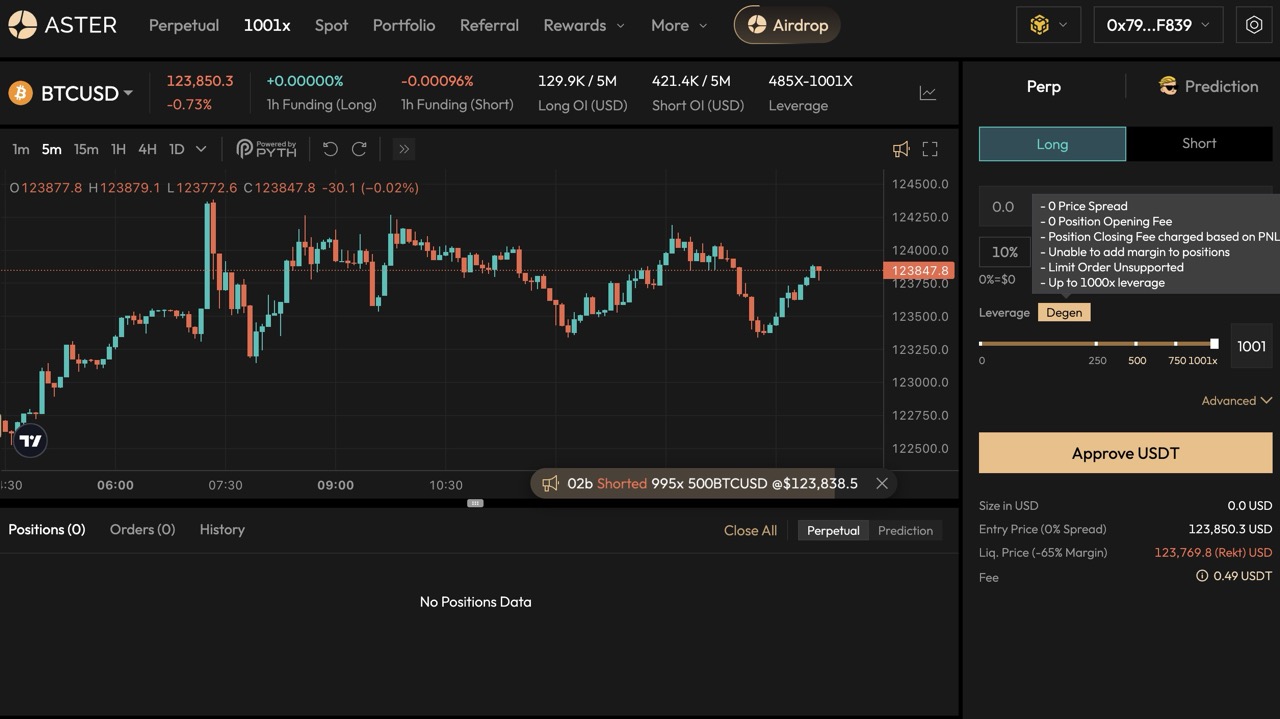Toggle positions view to Prediction

905,531
